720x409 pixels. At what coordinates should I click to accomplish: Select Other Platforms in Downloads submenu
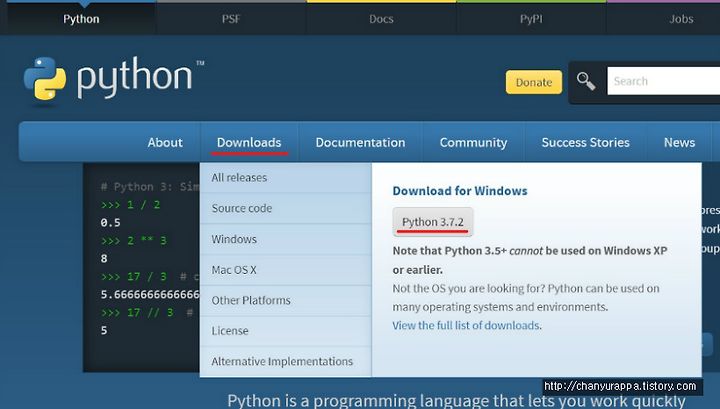point(286,300)
